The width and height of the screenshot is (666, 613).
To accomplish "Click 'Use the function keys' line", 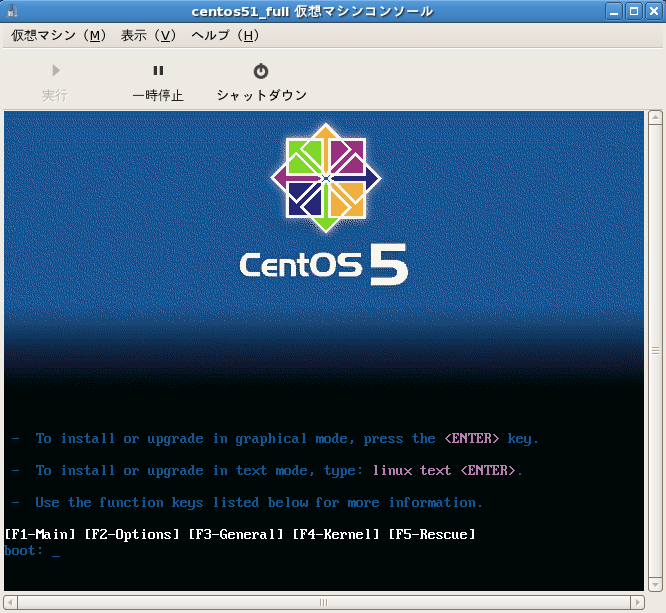I will (x=247, y=503).
